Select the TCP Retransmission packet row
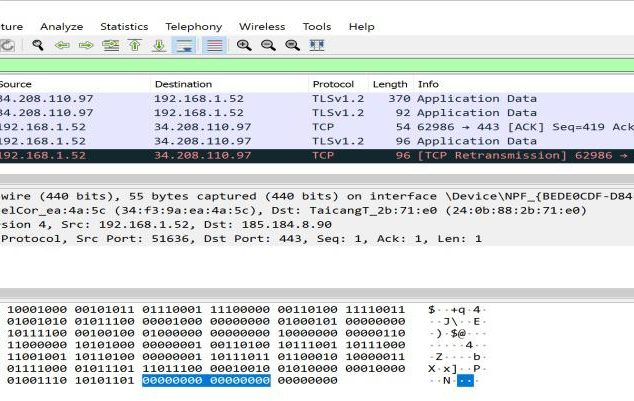 [x=317, y=156]
